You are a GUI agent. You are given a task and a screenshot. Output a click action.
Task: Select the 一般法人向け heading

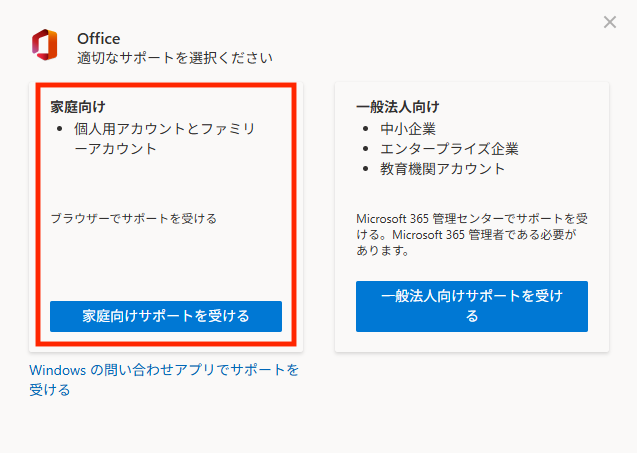tap(398, 107)
